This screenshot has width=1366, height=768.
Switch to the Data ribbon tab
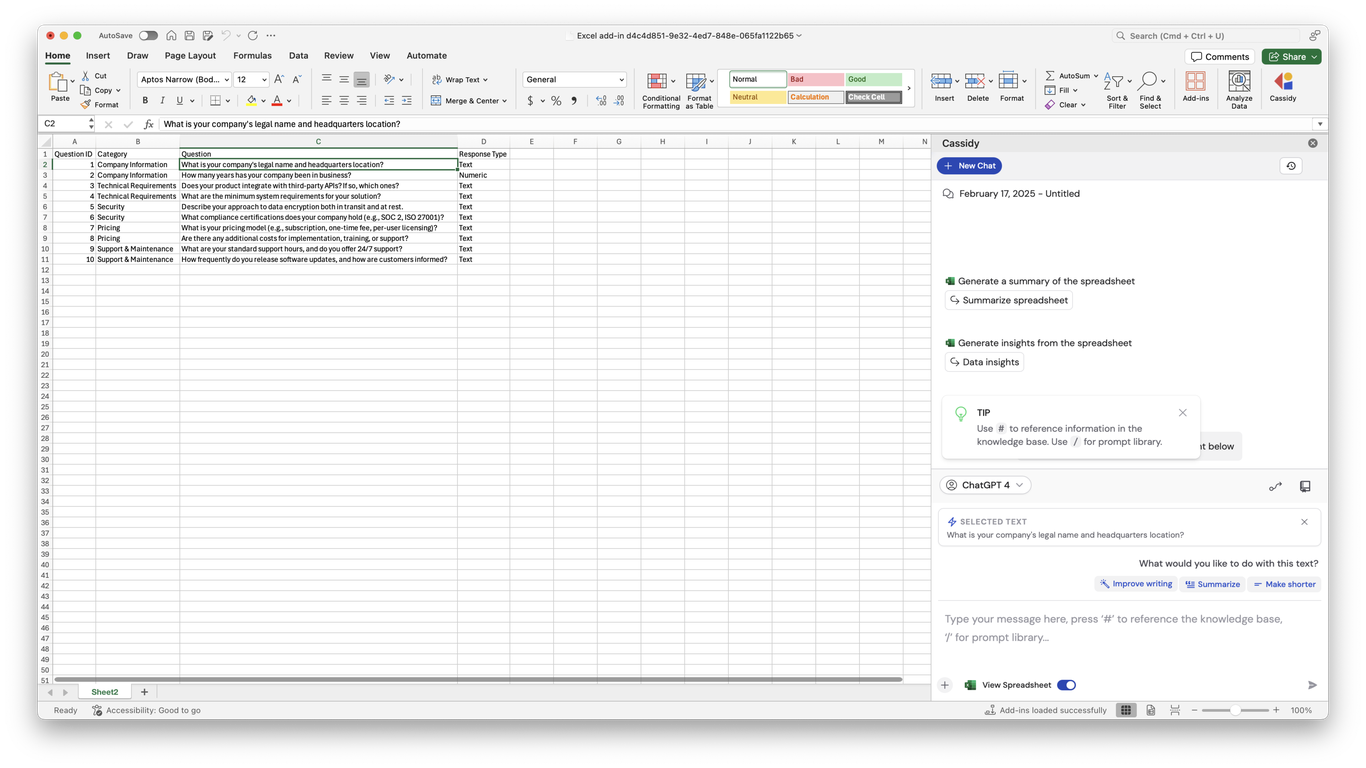(298, 56)
